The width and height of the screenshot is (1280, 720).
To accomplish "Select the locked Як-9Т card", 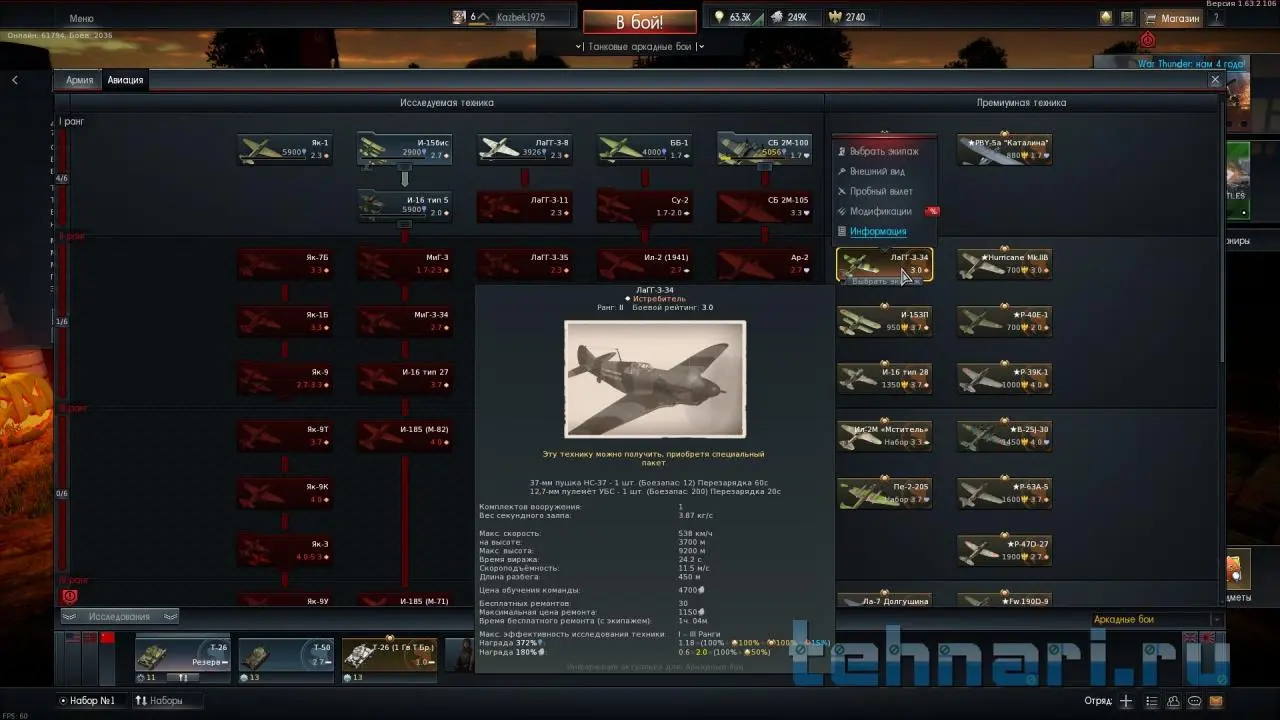I will (285, 436).
